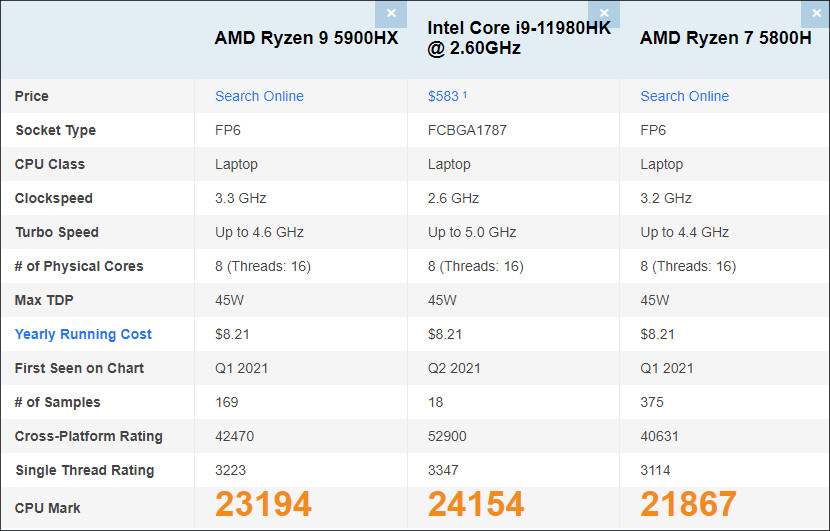
Task: Click the Single Thread Rating label
Action: (x=85, y=470)
